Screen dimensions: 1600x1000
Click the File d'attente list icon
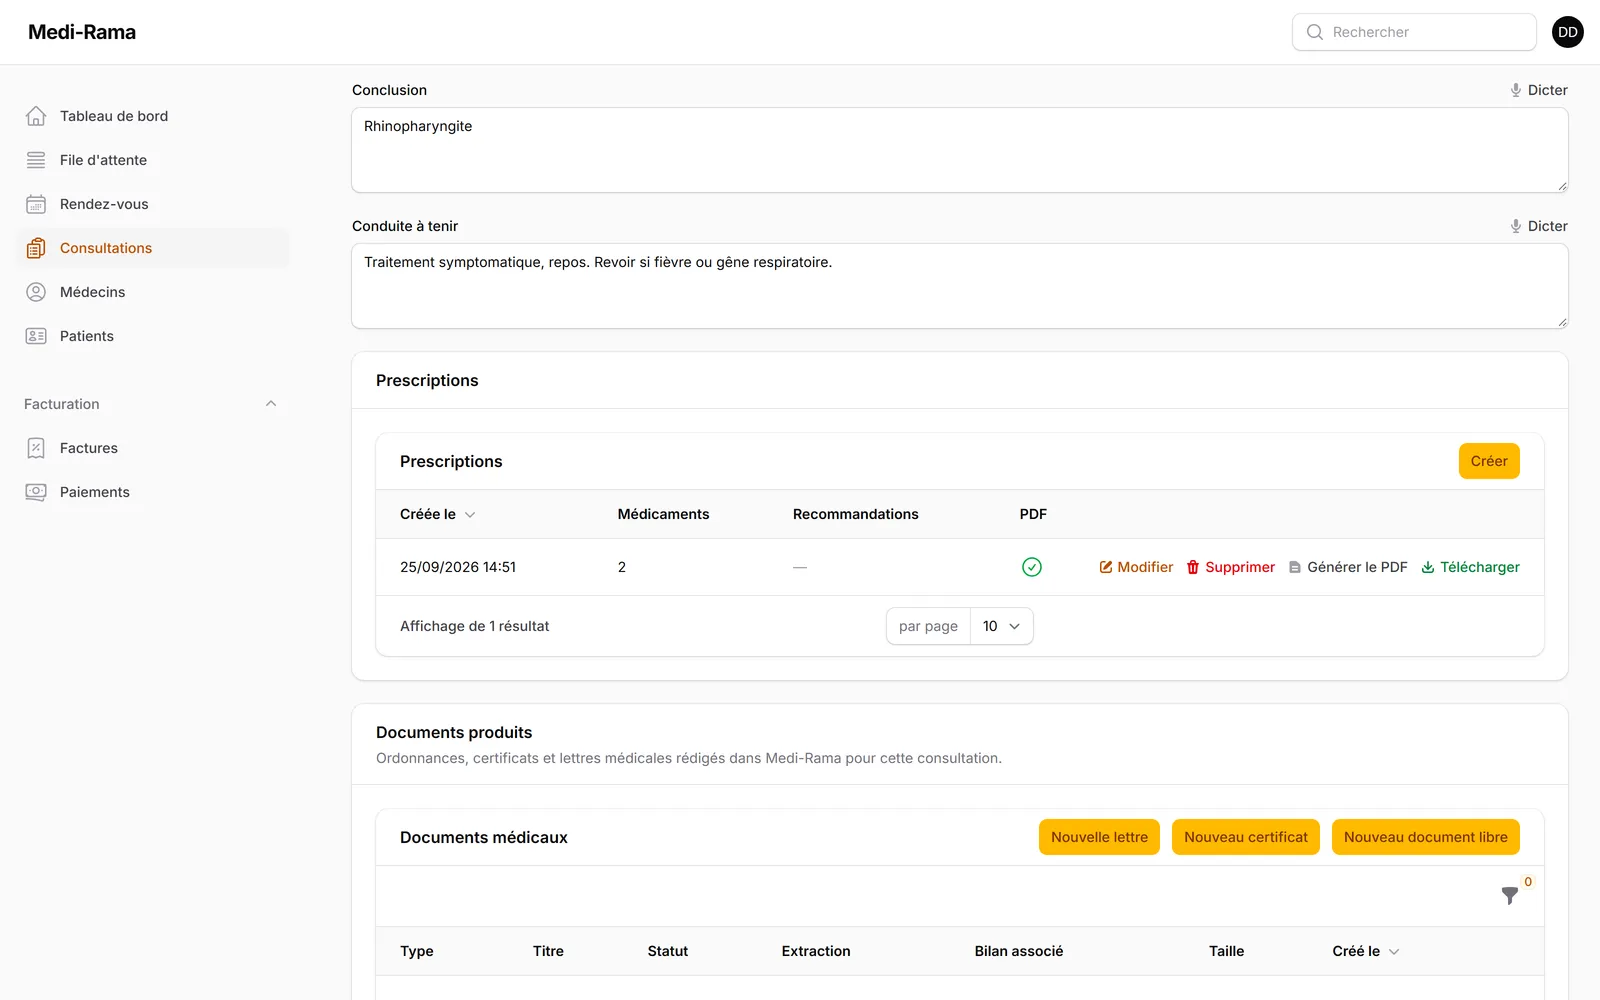36,160
